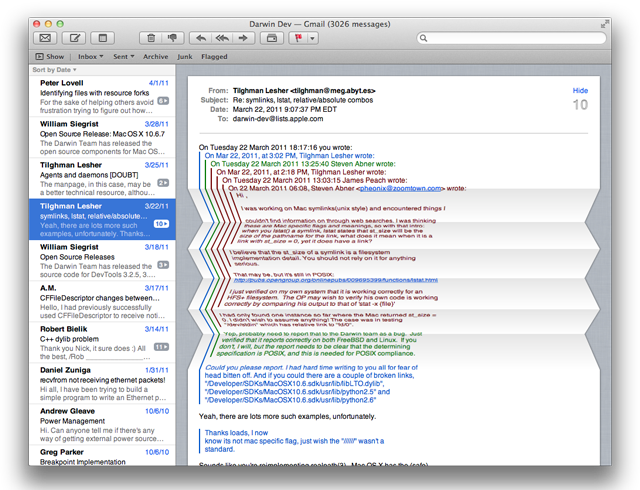Click Hide to collapse message details

pos(580,91)
